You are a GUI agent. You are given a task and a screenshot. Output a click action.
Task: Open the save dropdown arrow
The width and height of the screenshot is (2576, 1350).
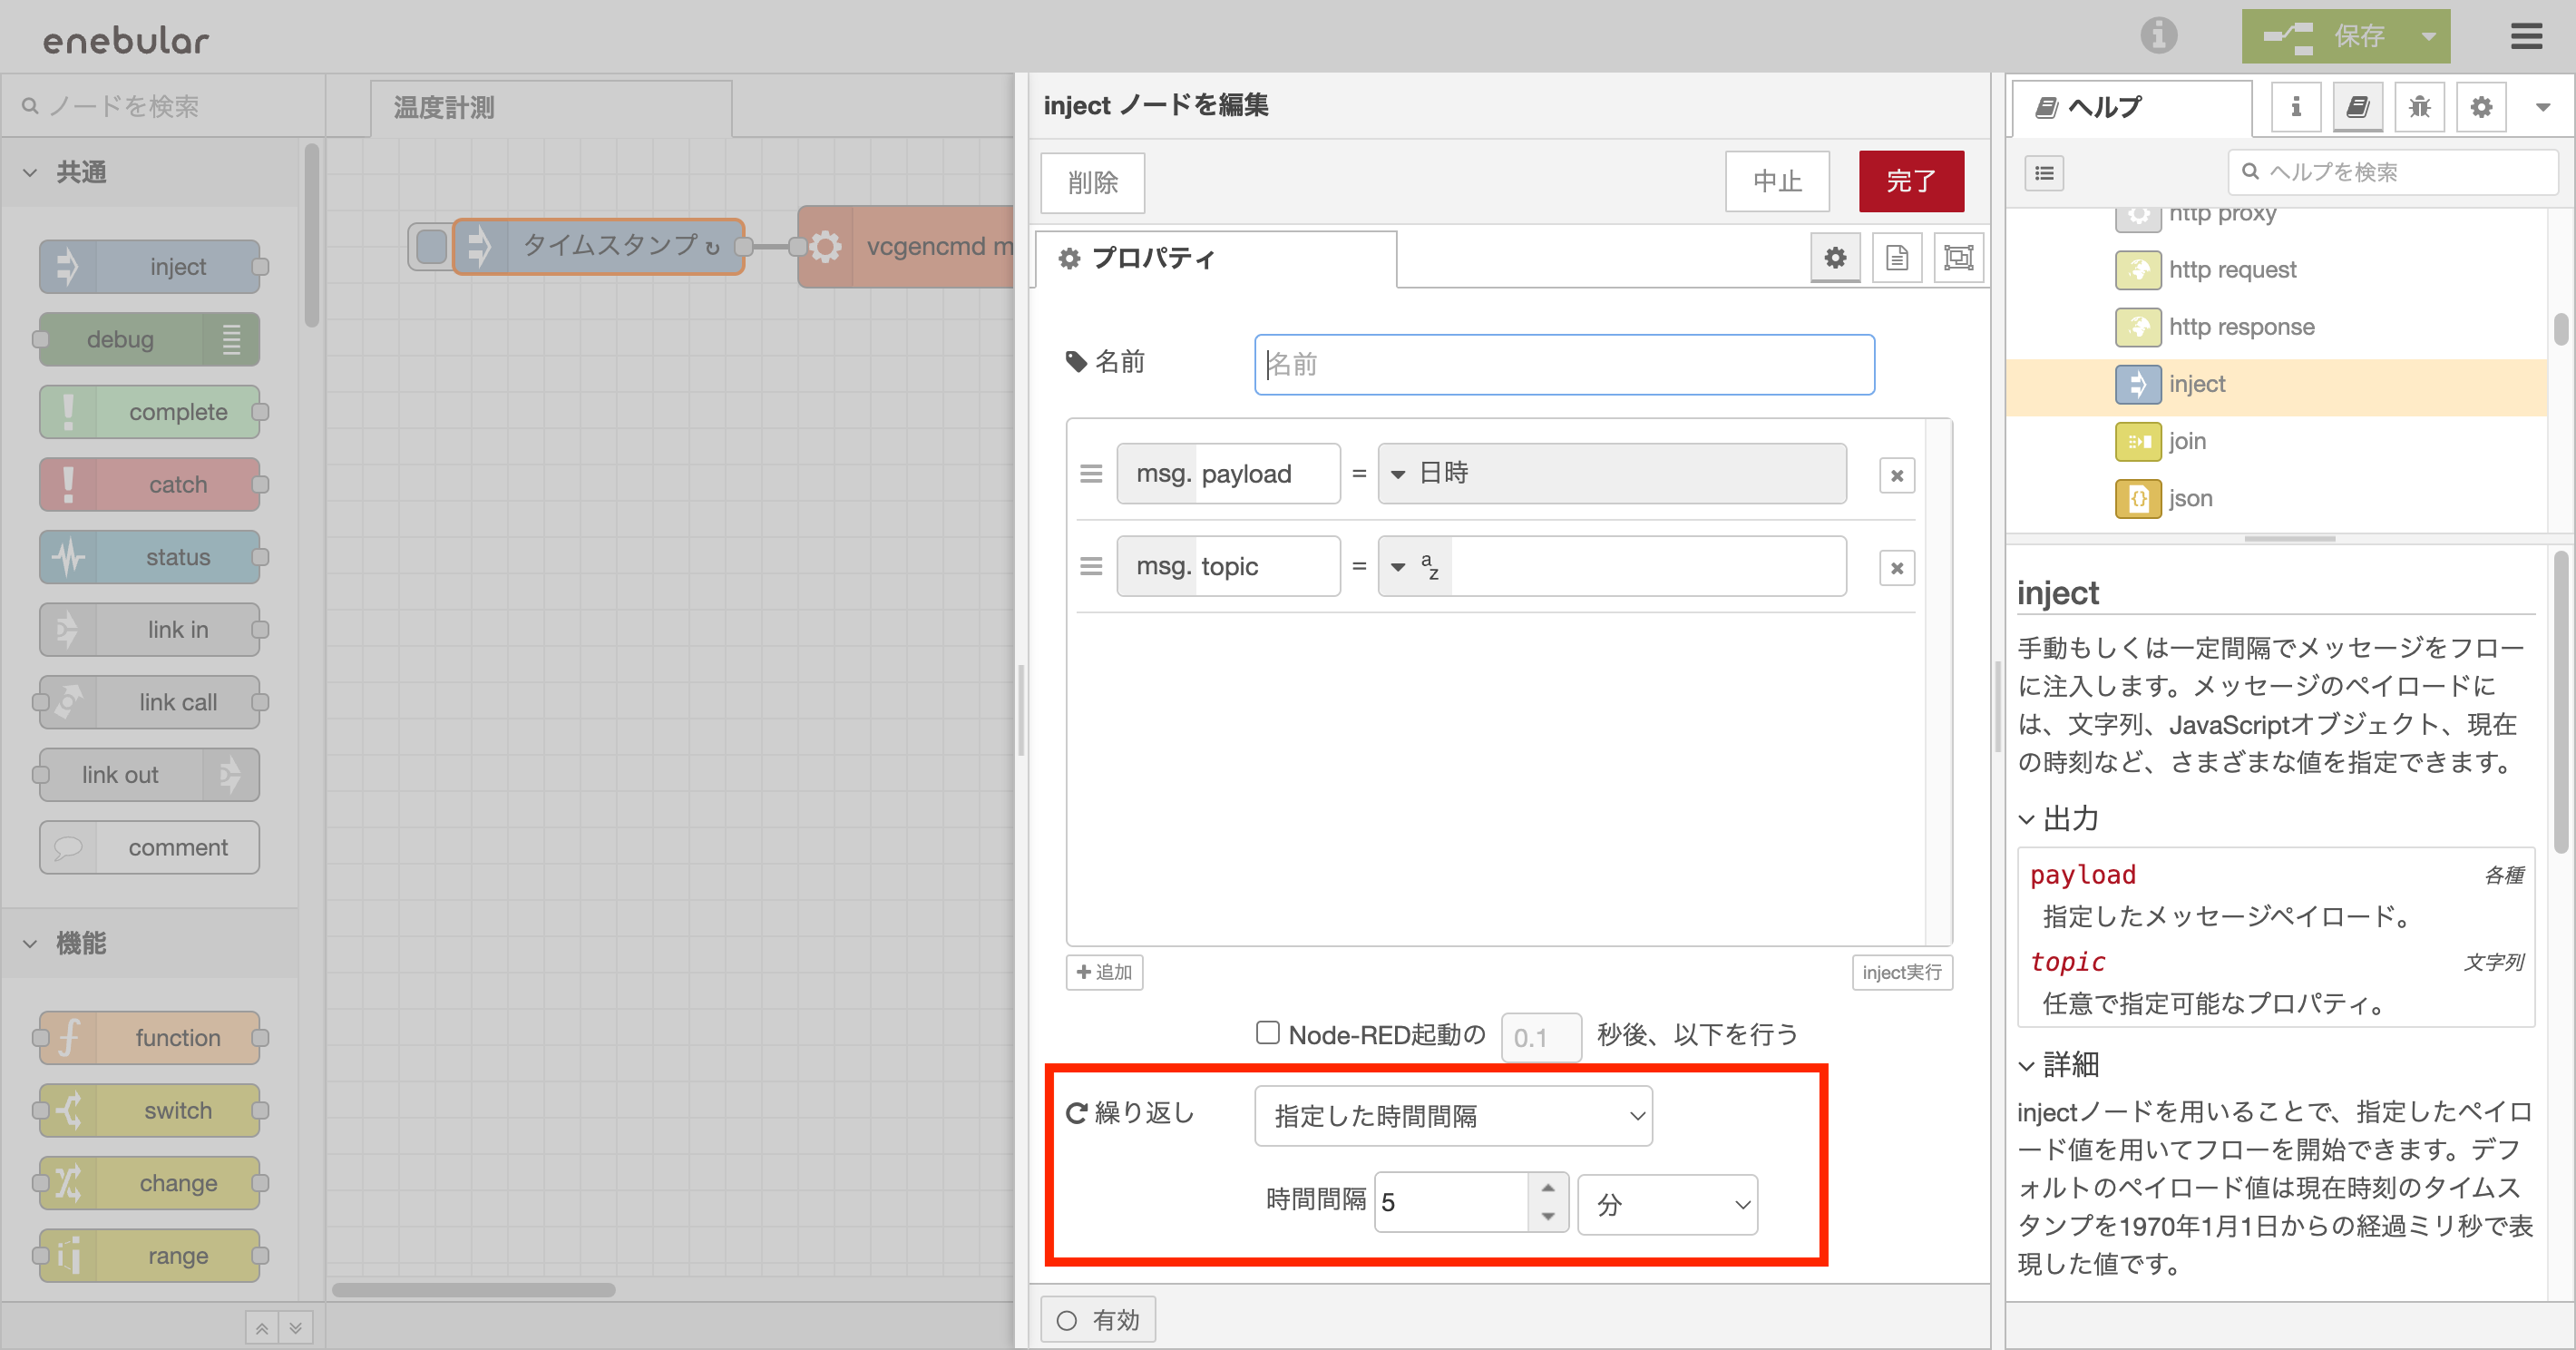[x=2427, y=36]
